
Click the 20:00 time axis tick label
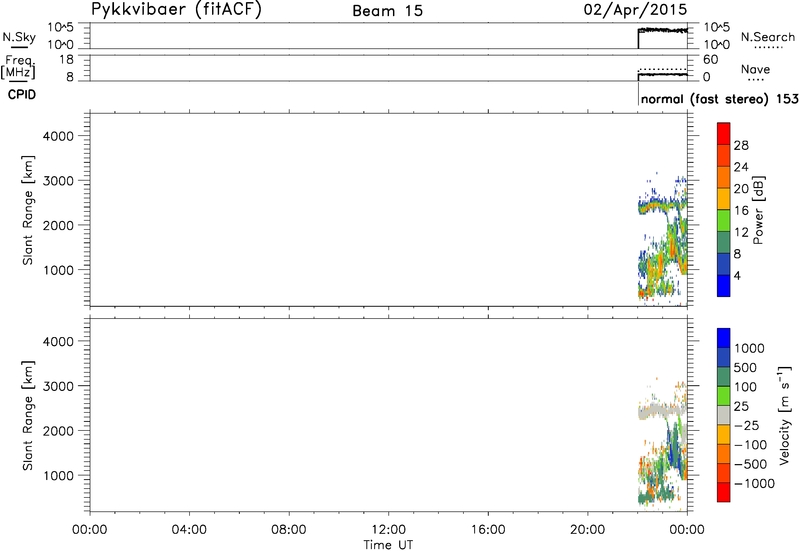click(588, 530)
